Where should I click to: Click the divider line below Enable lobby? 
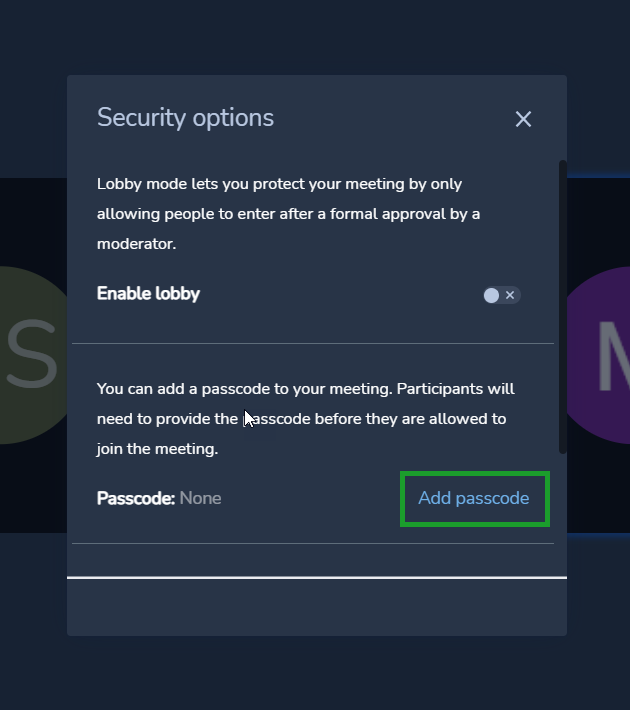313,343
